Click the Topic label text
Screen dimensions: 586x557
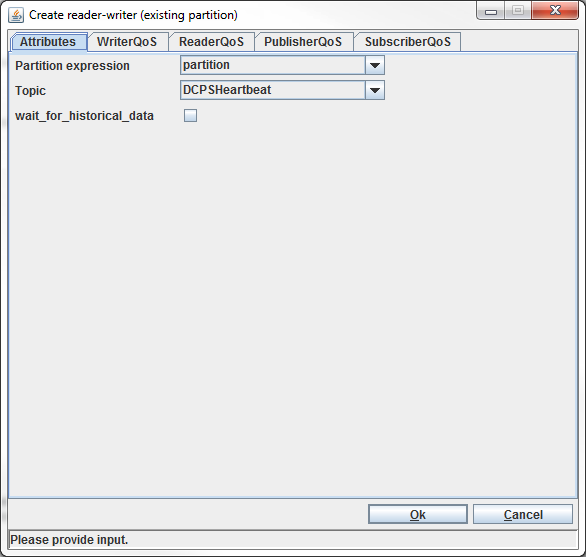click(x=30, y=91)
